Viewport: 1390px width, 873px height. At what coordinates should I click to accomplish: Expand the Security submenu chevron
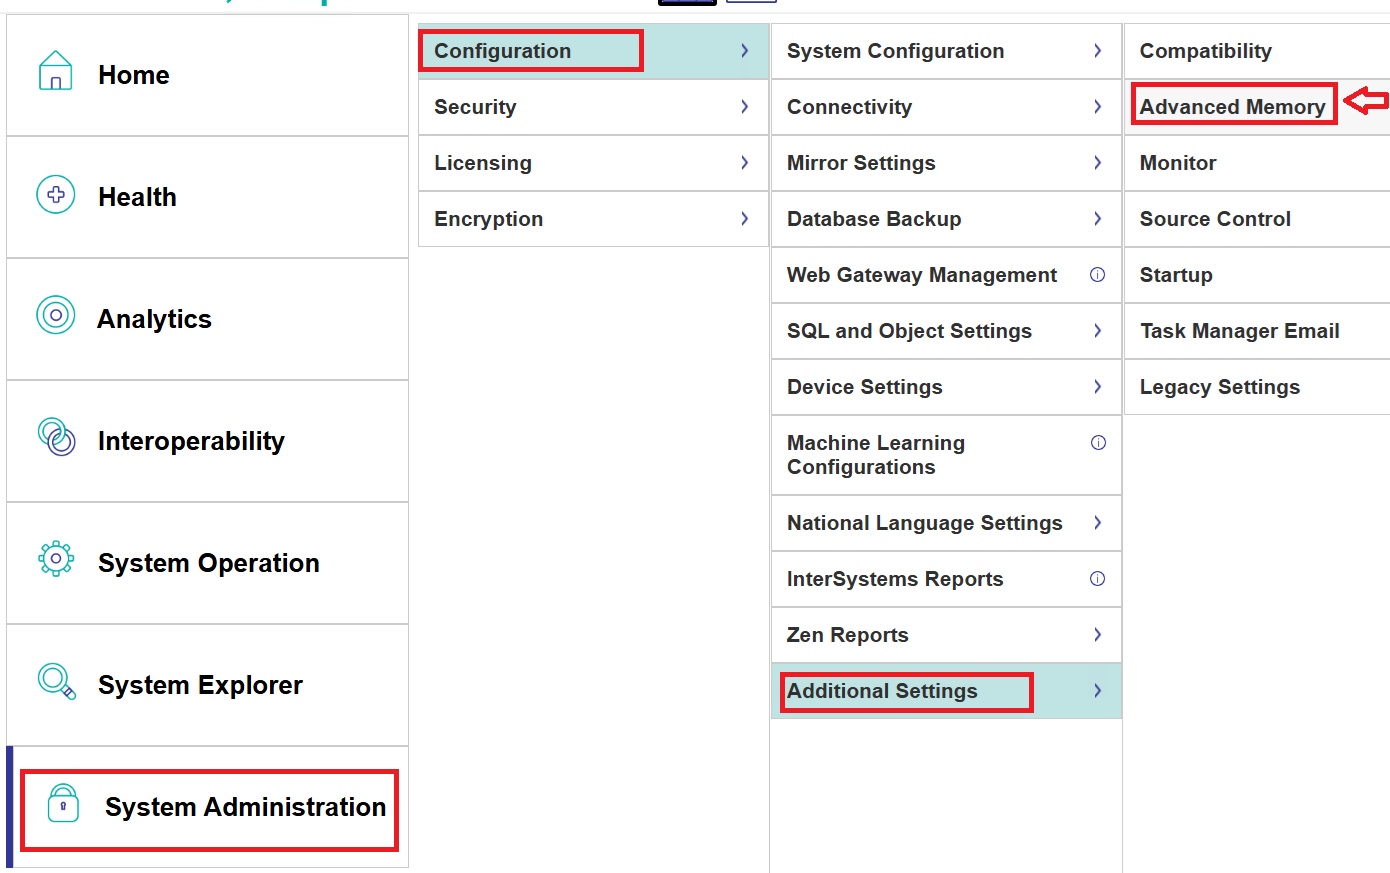744,107
